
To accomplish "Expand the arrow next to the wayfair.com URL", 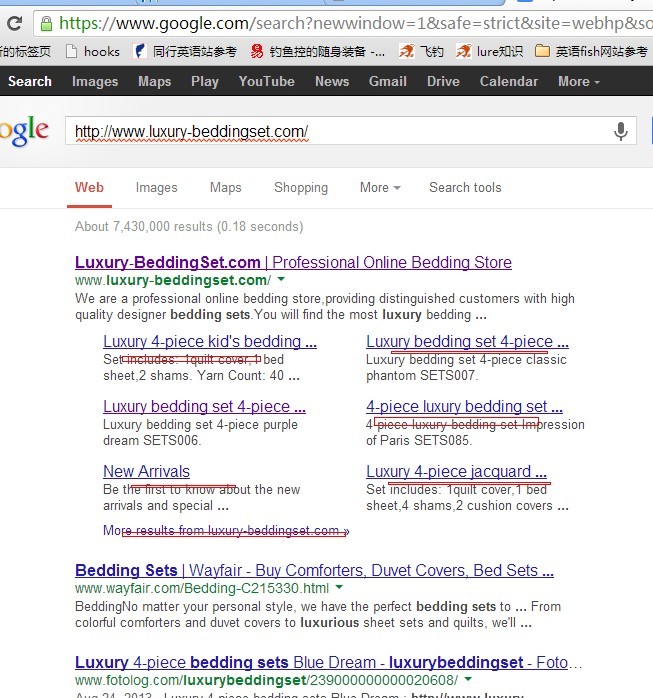I will (339, 588).
